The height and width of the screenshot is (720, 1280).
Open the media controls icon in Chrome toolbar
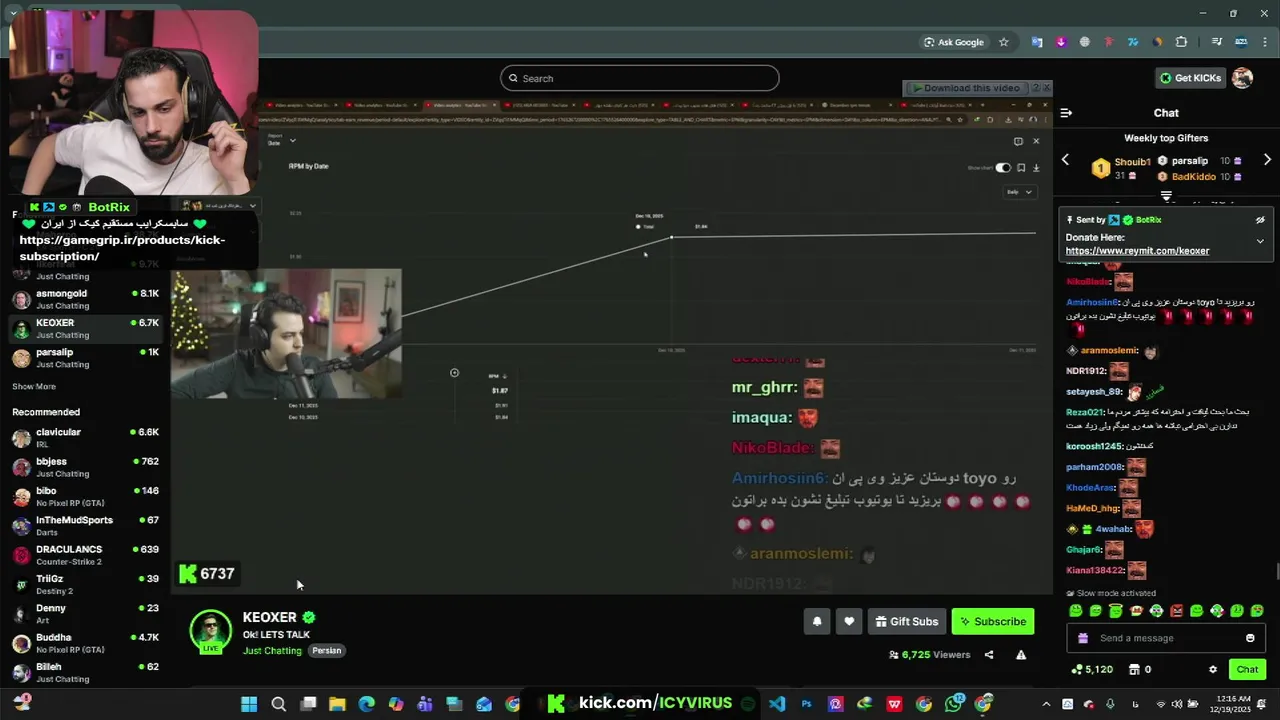(1217, 42)
